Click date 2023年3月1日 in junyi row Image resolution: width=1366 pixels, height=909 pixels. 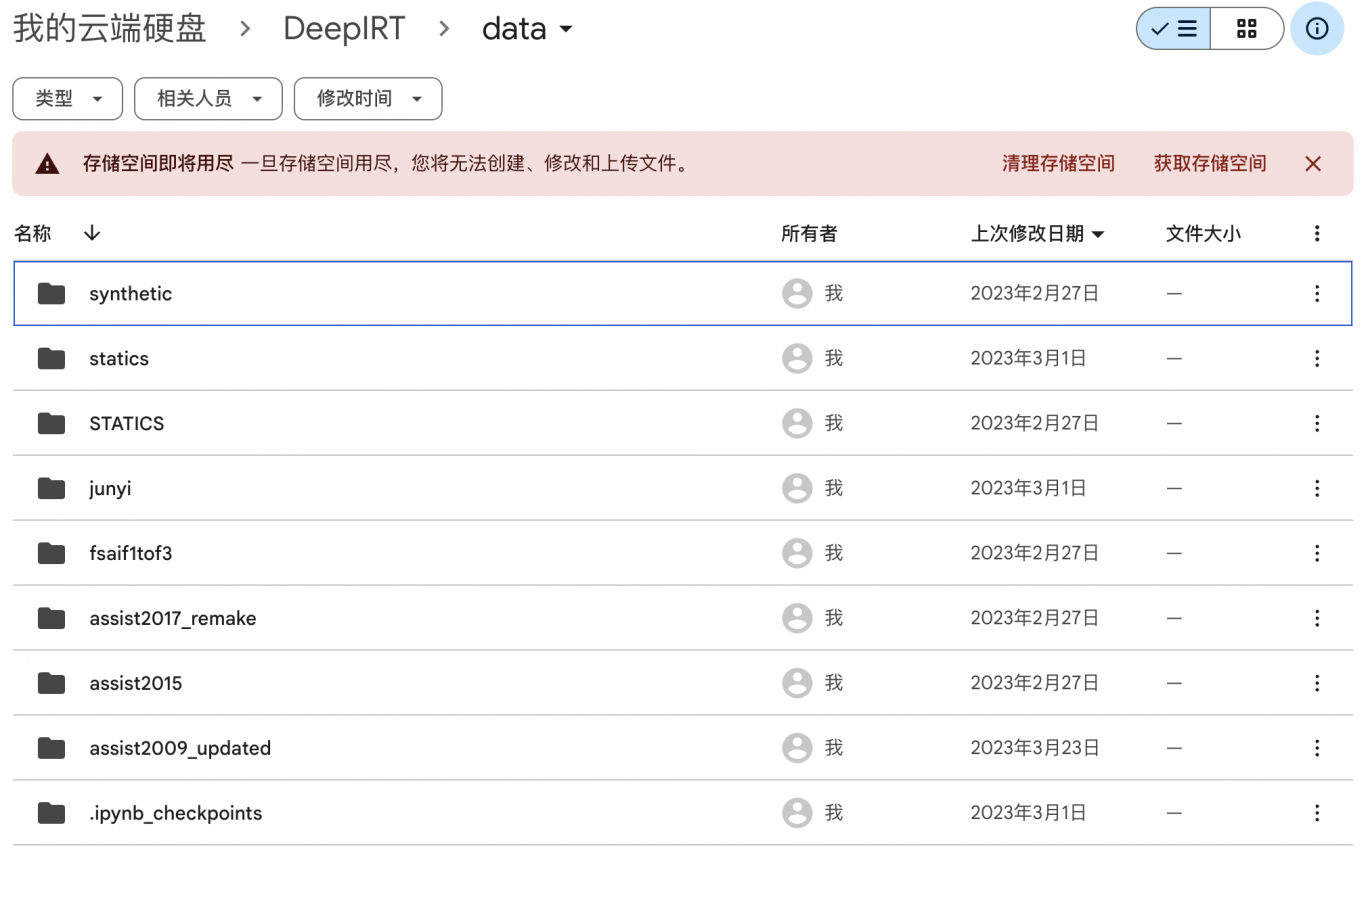coord(1028,488)
